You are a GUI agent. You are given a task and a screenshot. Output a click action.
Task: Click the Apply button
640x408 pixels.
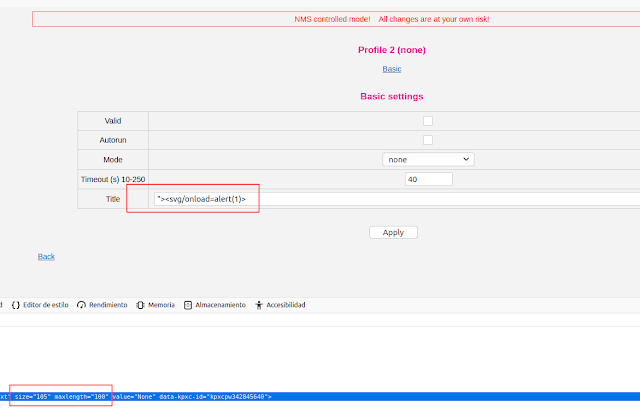coord(393,233)
